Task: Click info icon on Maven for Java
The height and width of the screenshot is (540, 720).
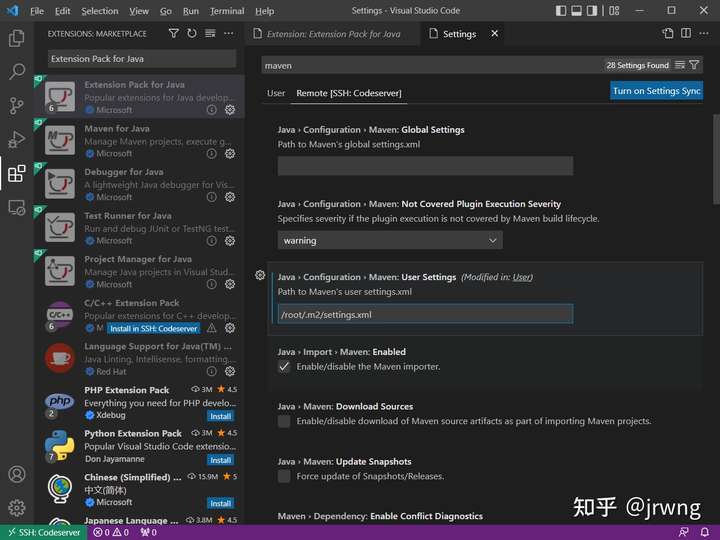Action: coord(211,153)
